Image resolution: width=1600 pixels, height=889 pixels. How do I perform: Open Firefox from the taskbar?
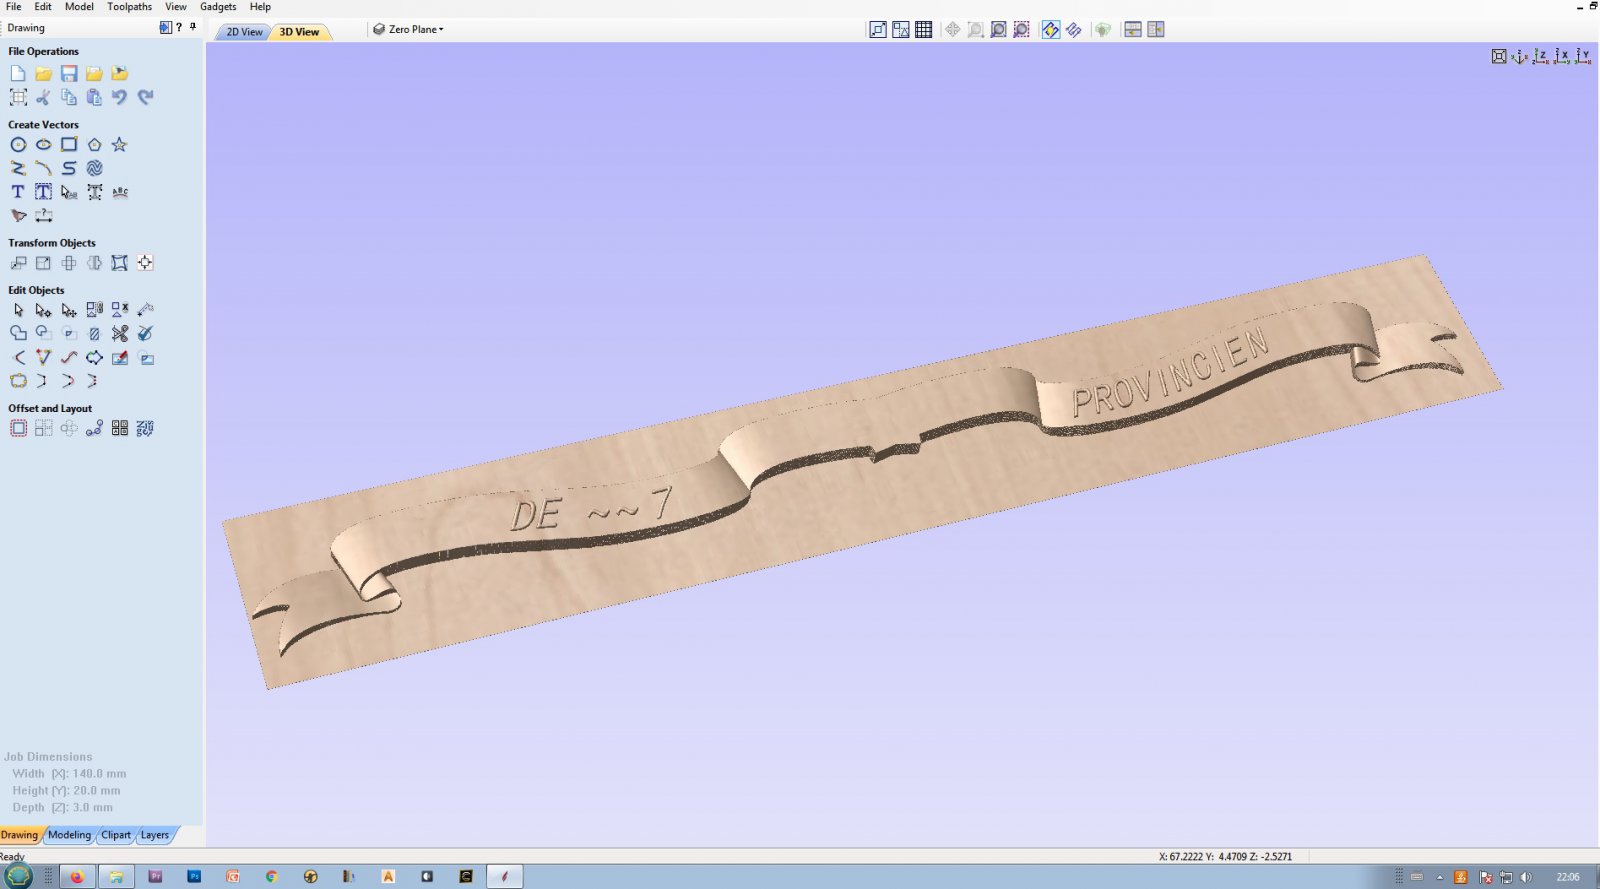(x=76, y=877)
